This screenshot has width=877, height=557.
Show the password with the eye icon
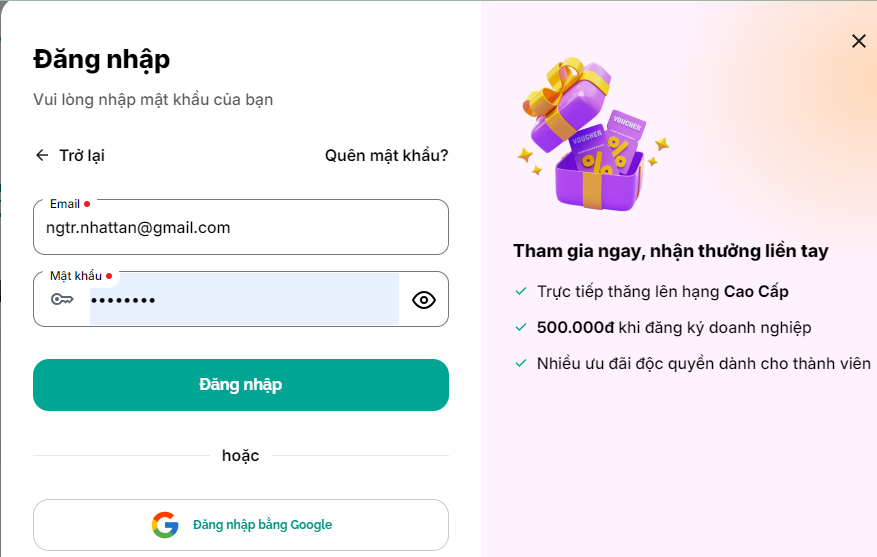(x=423, y=300)
